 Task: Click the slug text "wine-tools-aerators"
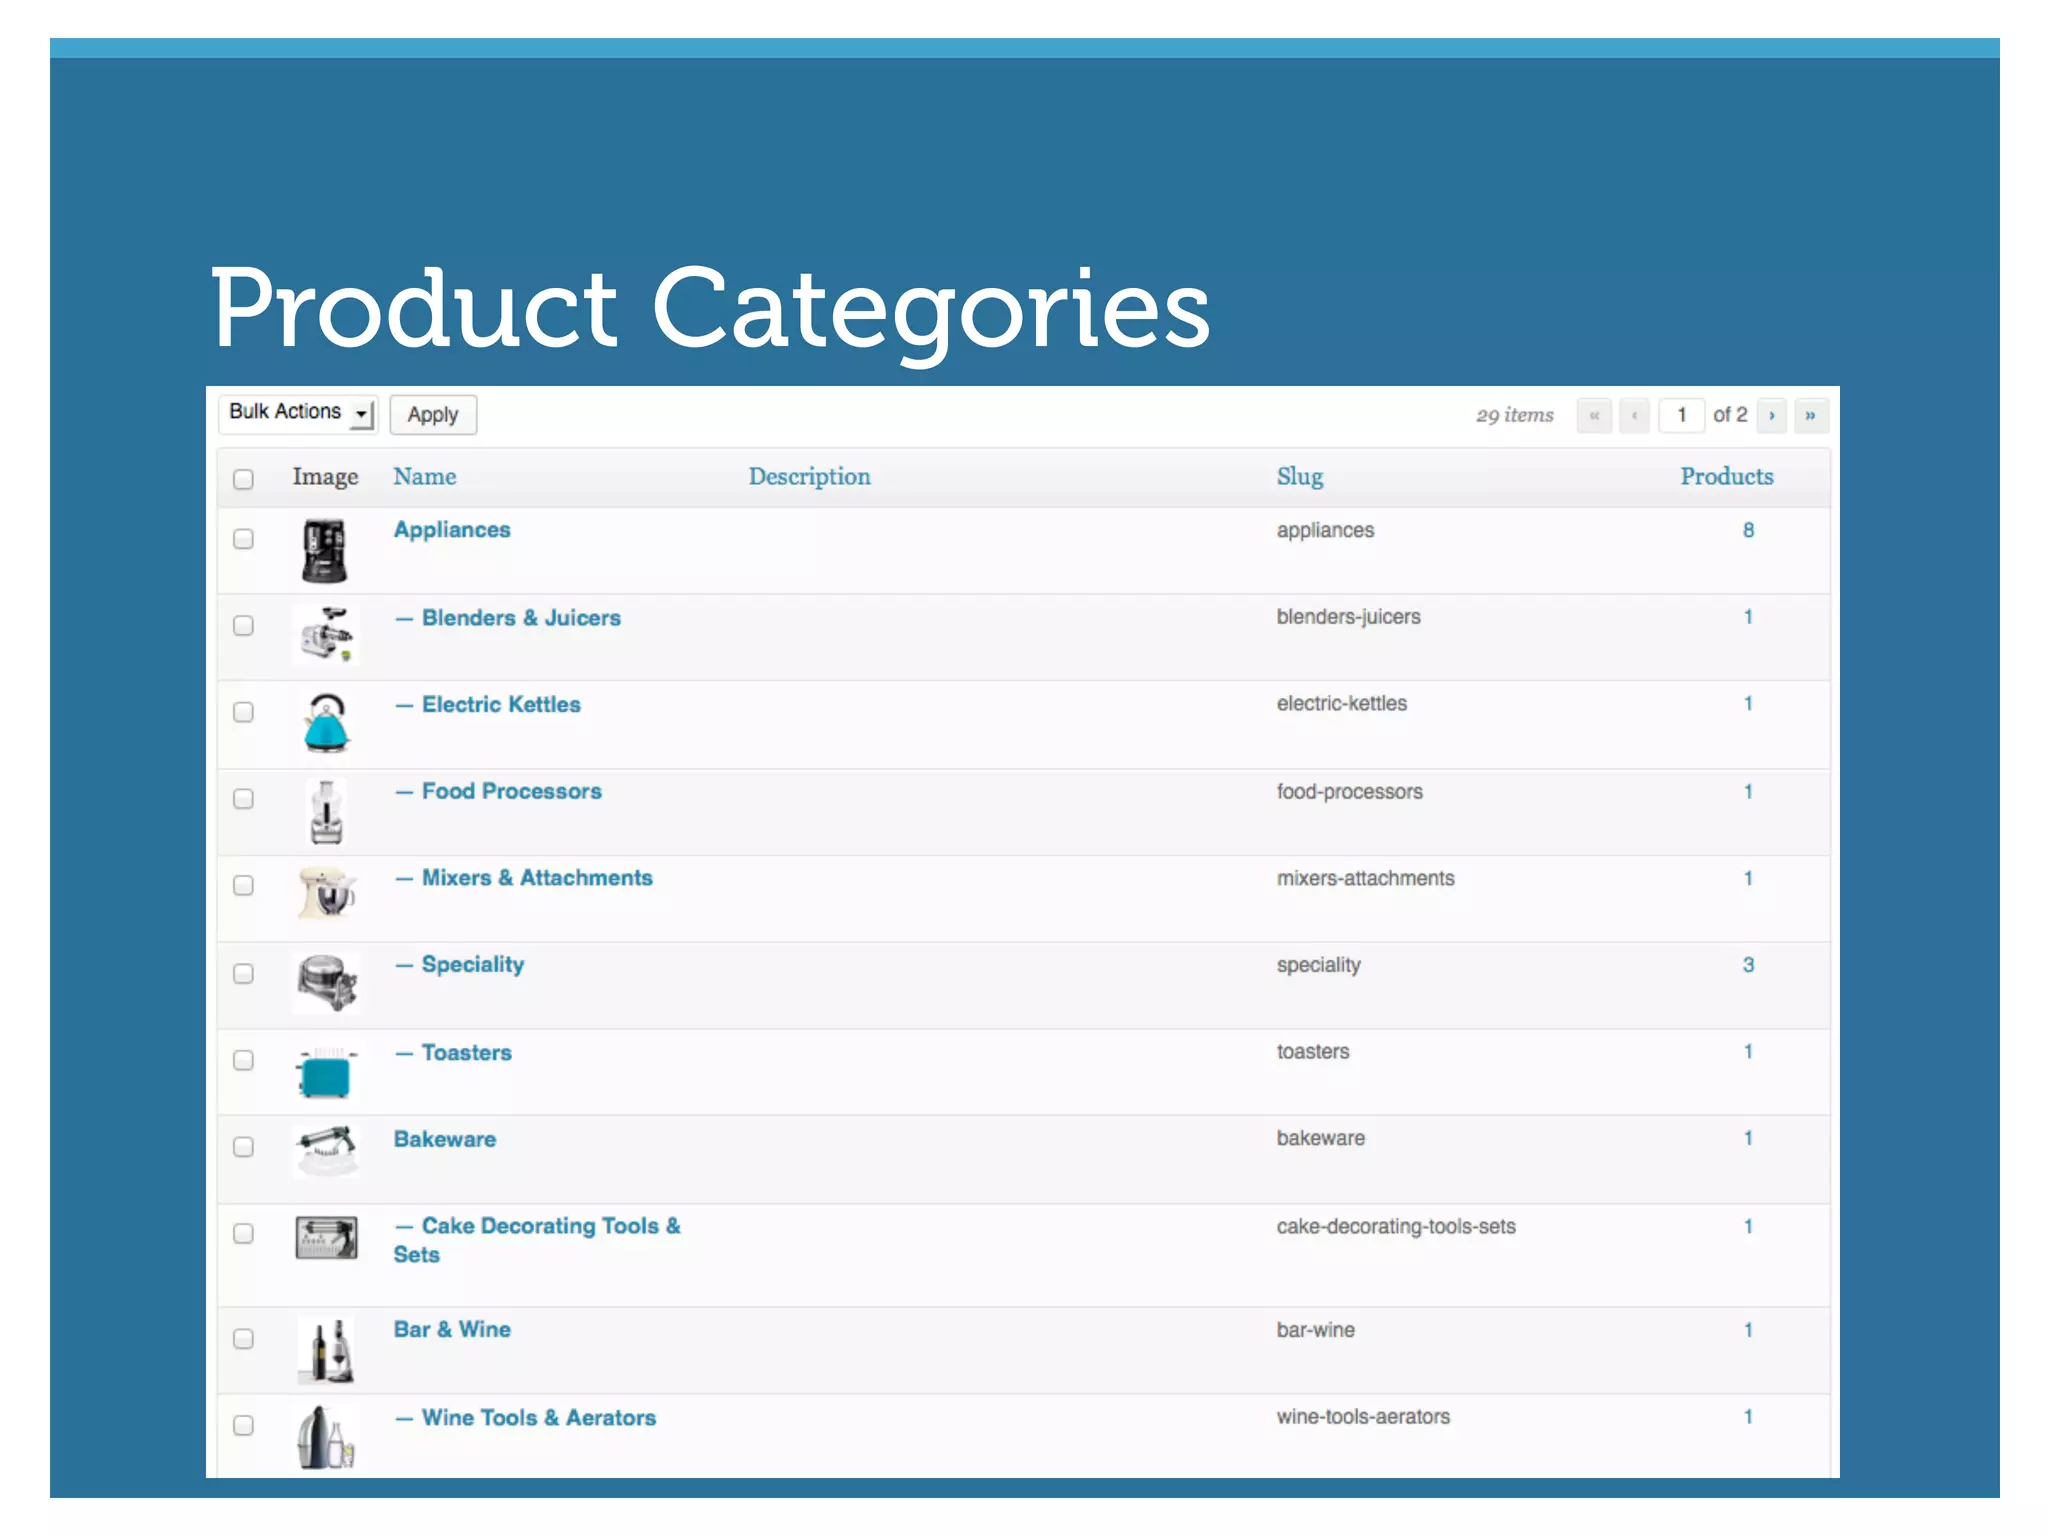point(1363,1417)
